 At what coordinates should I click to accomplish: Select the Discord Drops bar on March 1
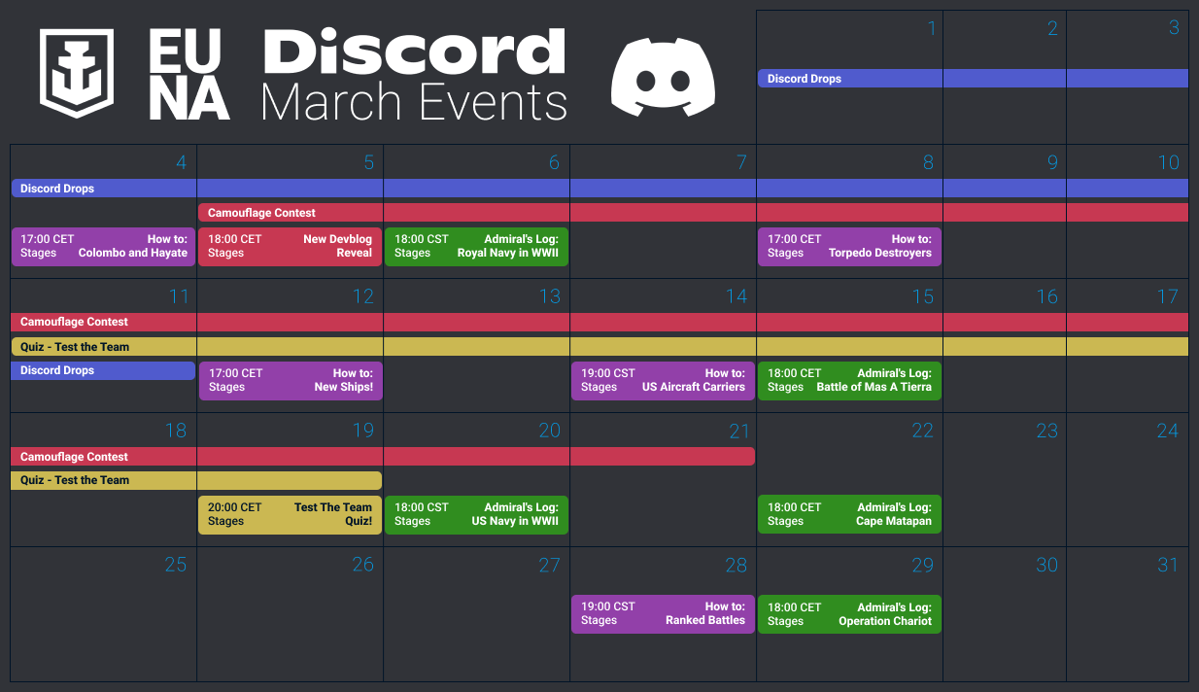pos(804,79)
